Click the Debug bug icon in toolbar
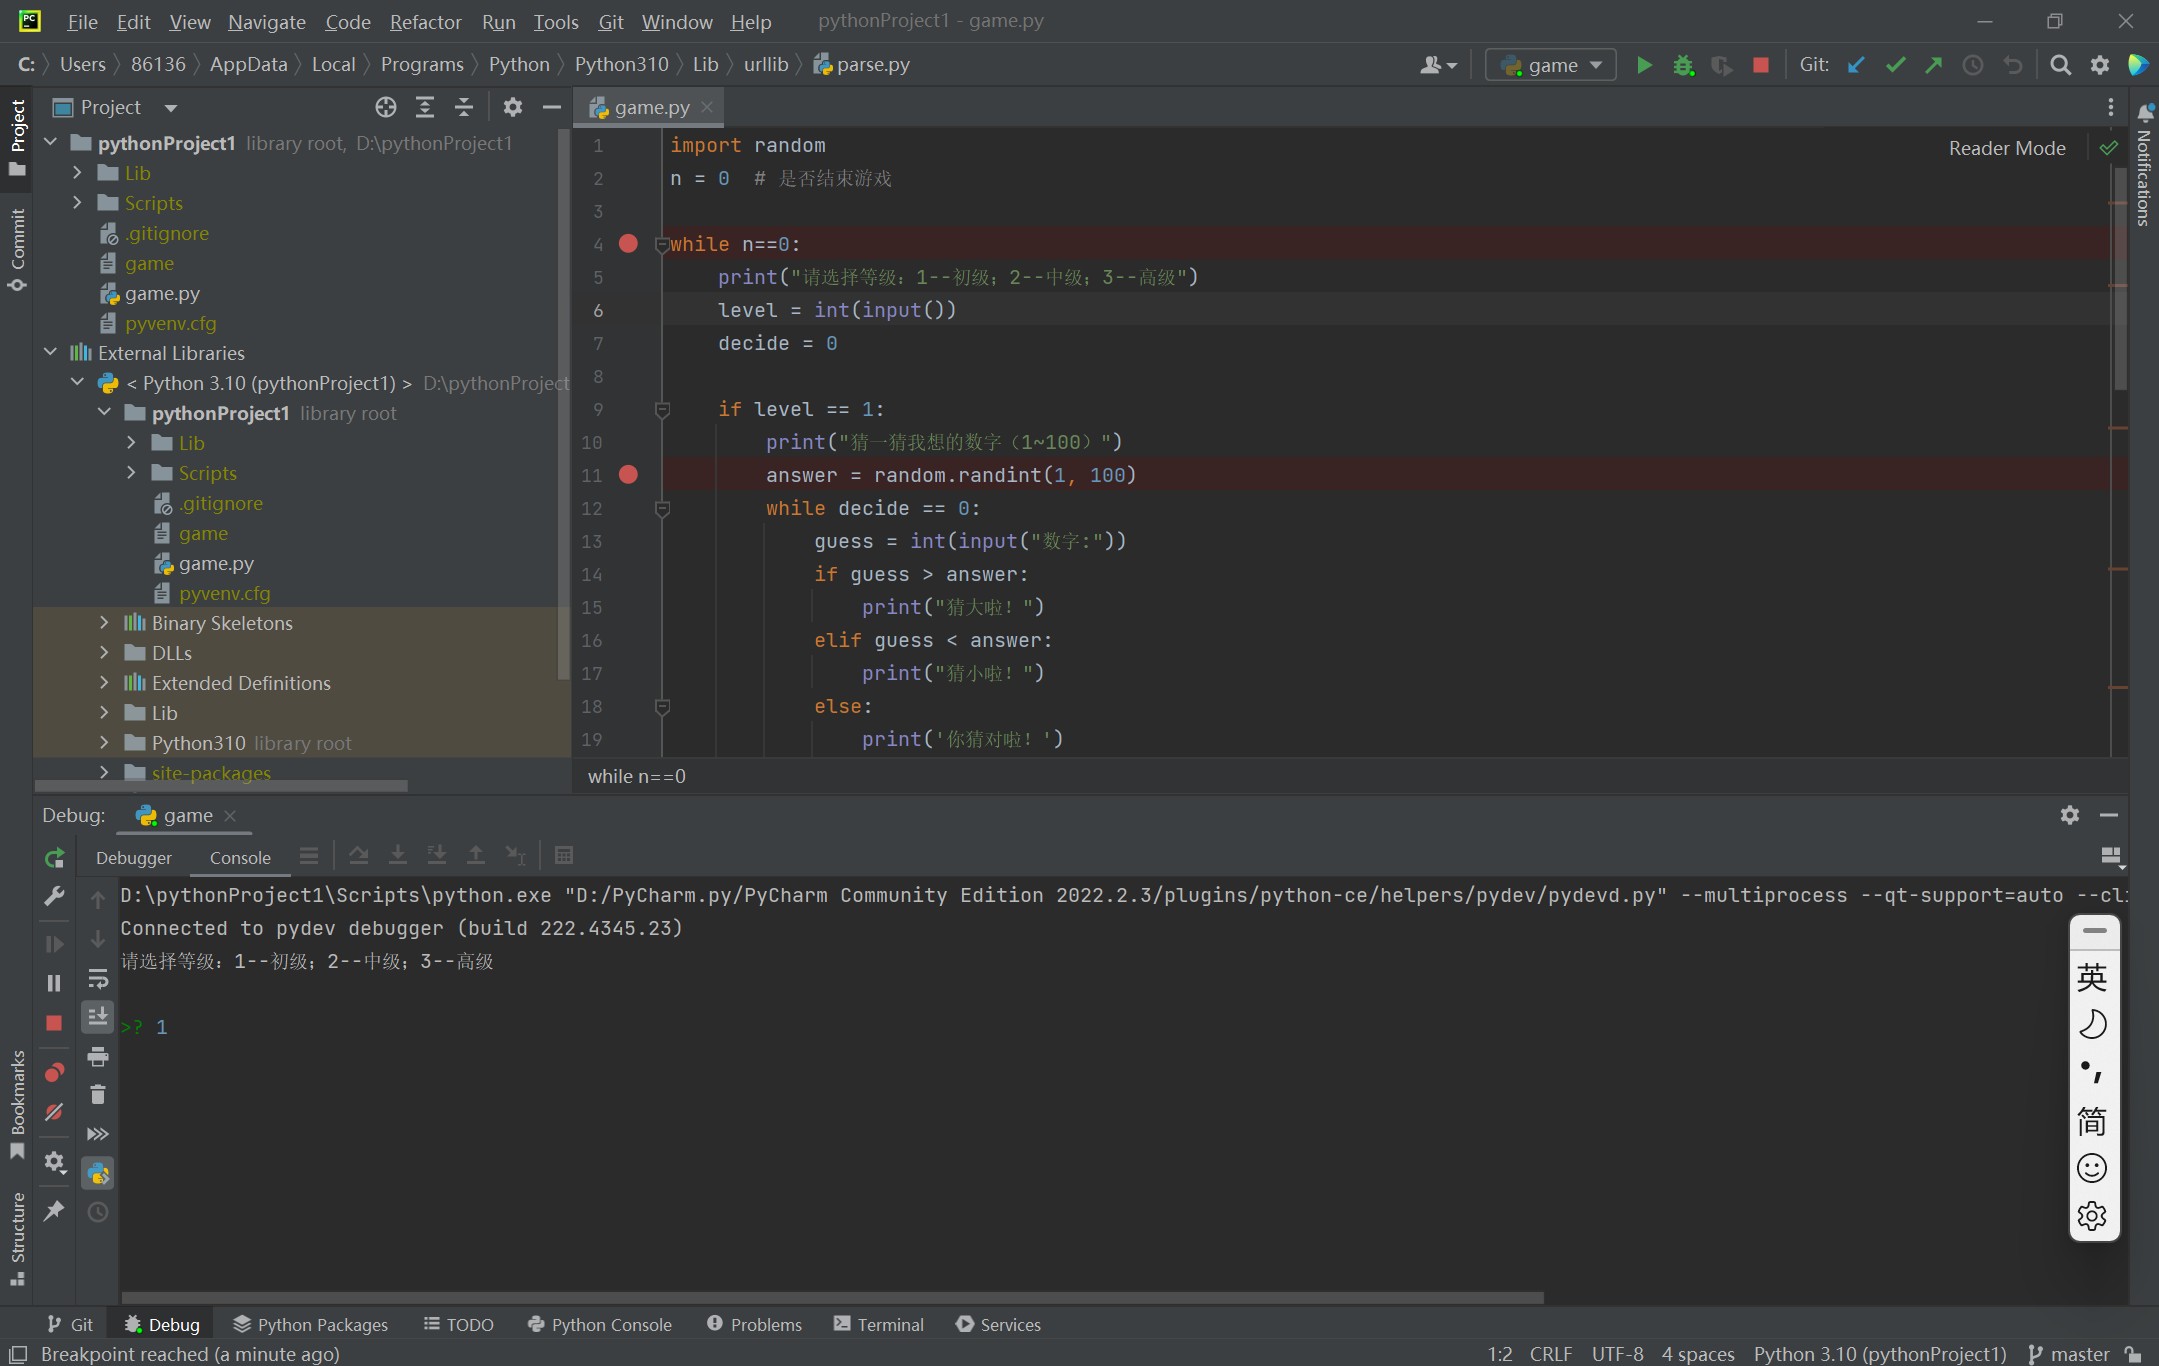The height and width of the screenshot is (1366, 2159). point(1683,65)
